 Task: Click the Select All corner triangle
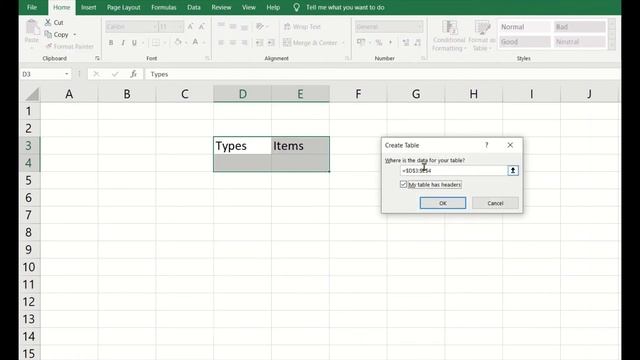(x=32, y=94)
